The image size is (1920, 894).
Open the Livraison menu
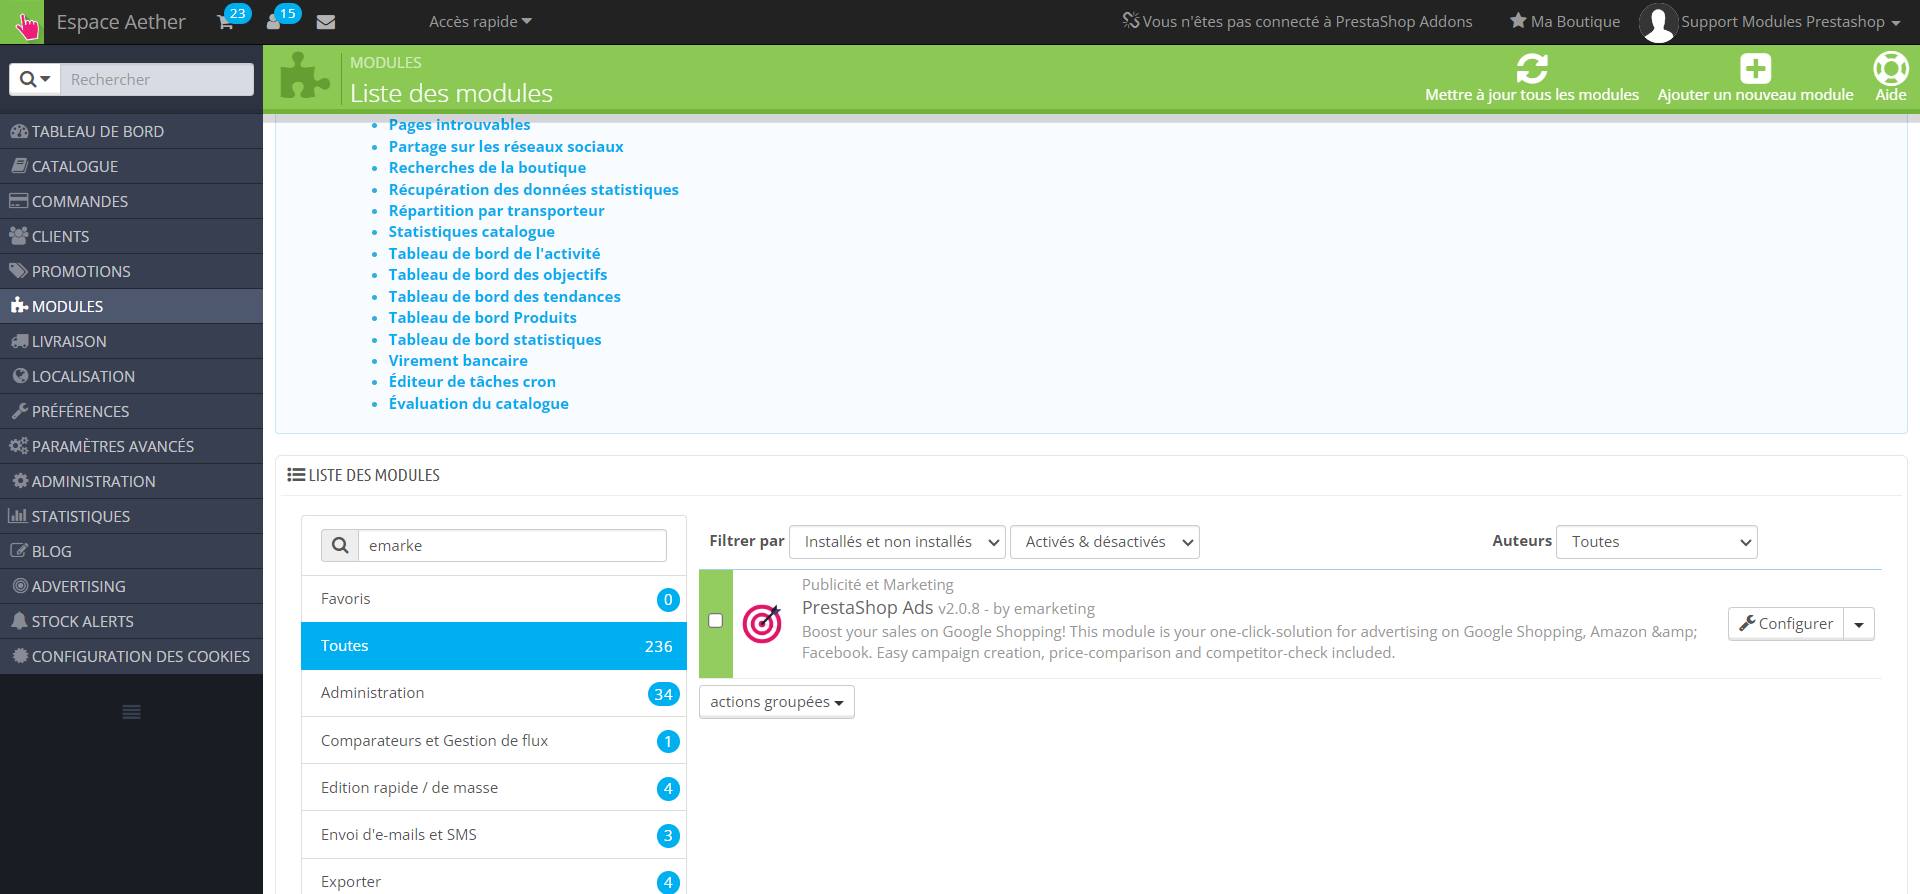click(x=131, y=341)
